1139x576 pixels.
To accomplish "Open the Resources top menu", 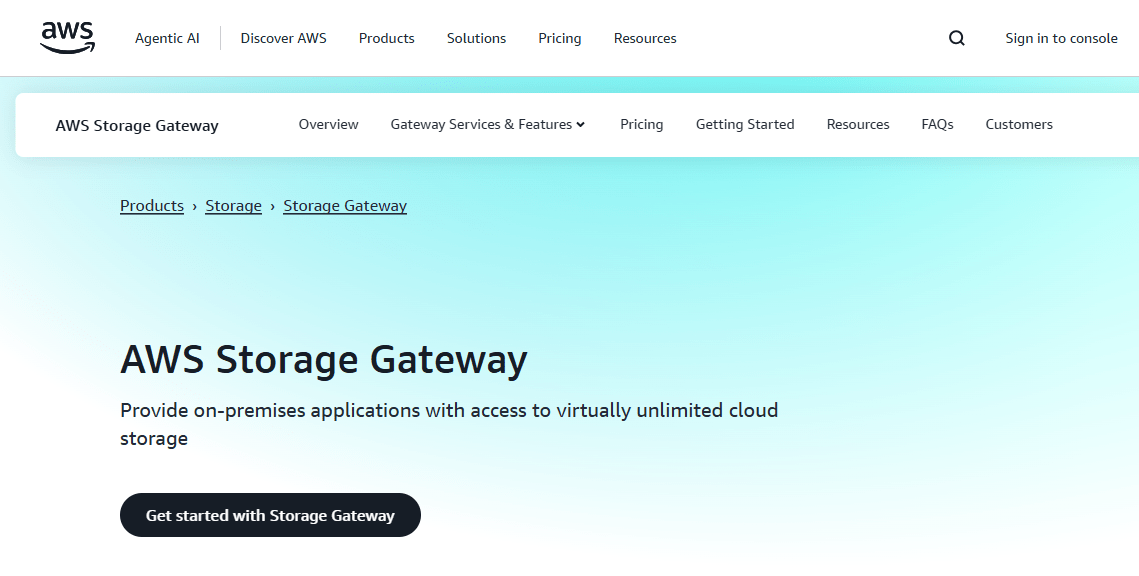I will (645, 38).
